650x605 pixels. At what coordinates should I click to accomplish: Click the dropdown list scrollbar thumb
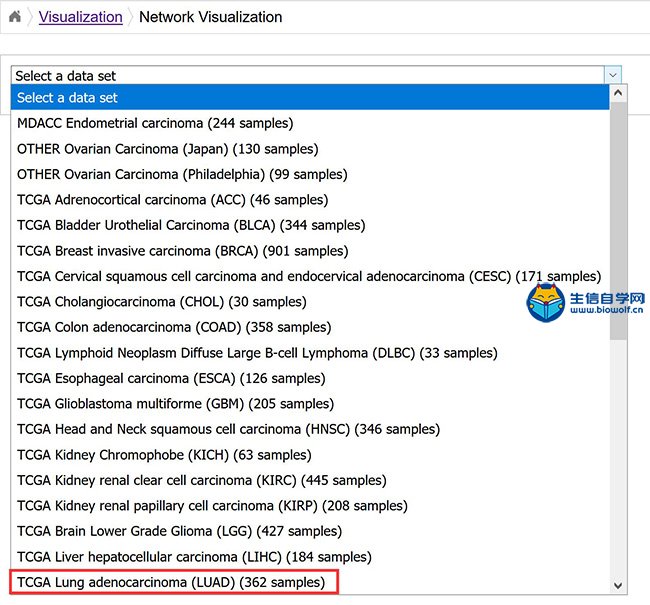pos(618,221)
